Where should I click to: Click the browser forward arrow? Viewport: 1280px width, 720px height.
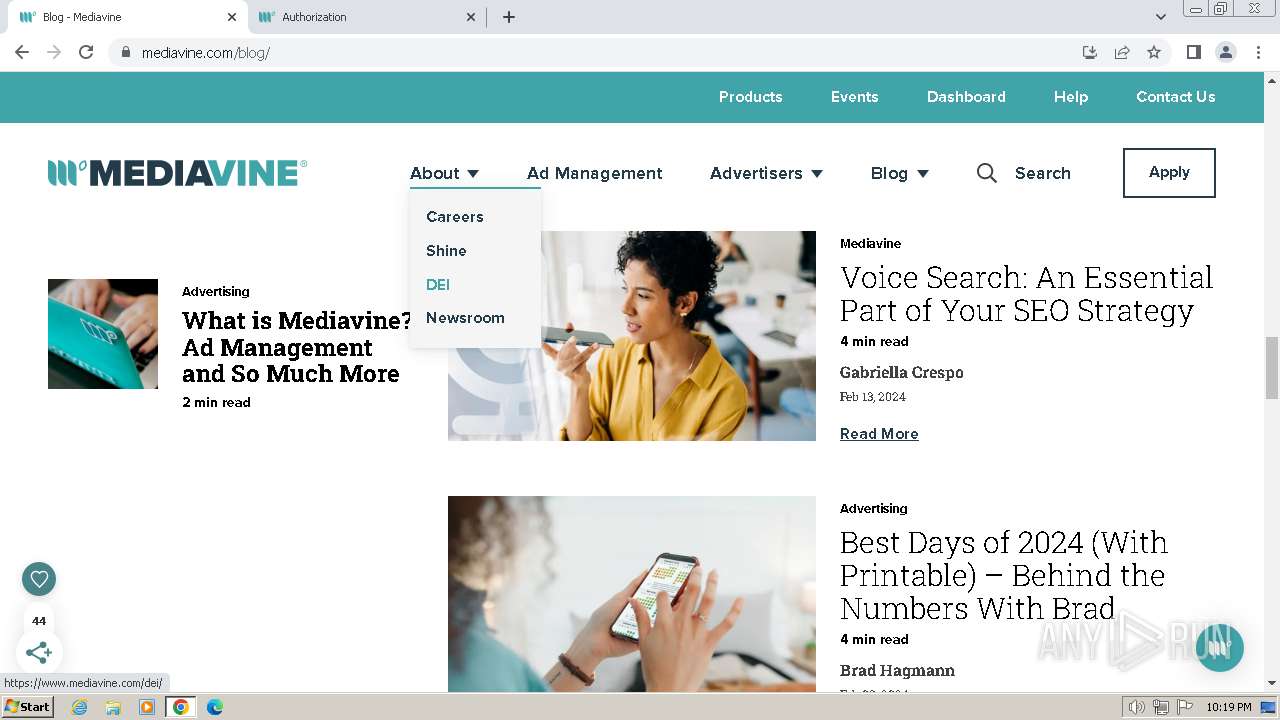click(x=54, y=52)
